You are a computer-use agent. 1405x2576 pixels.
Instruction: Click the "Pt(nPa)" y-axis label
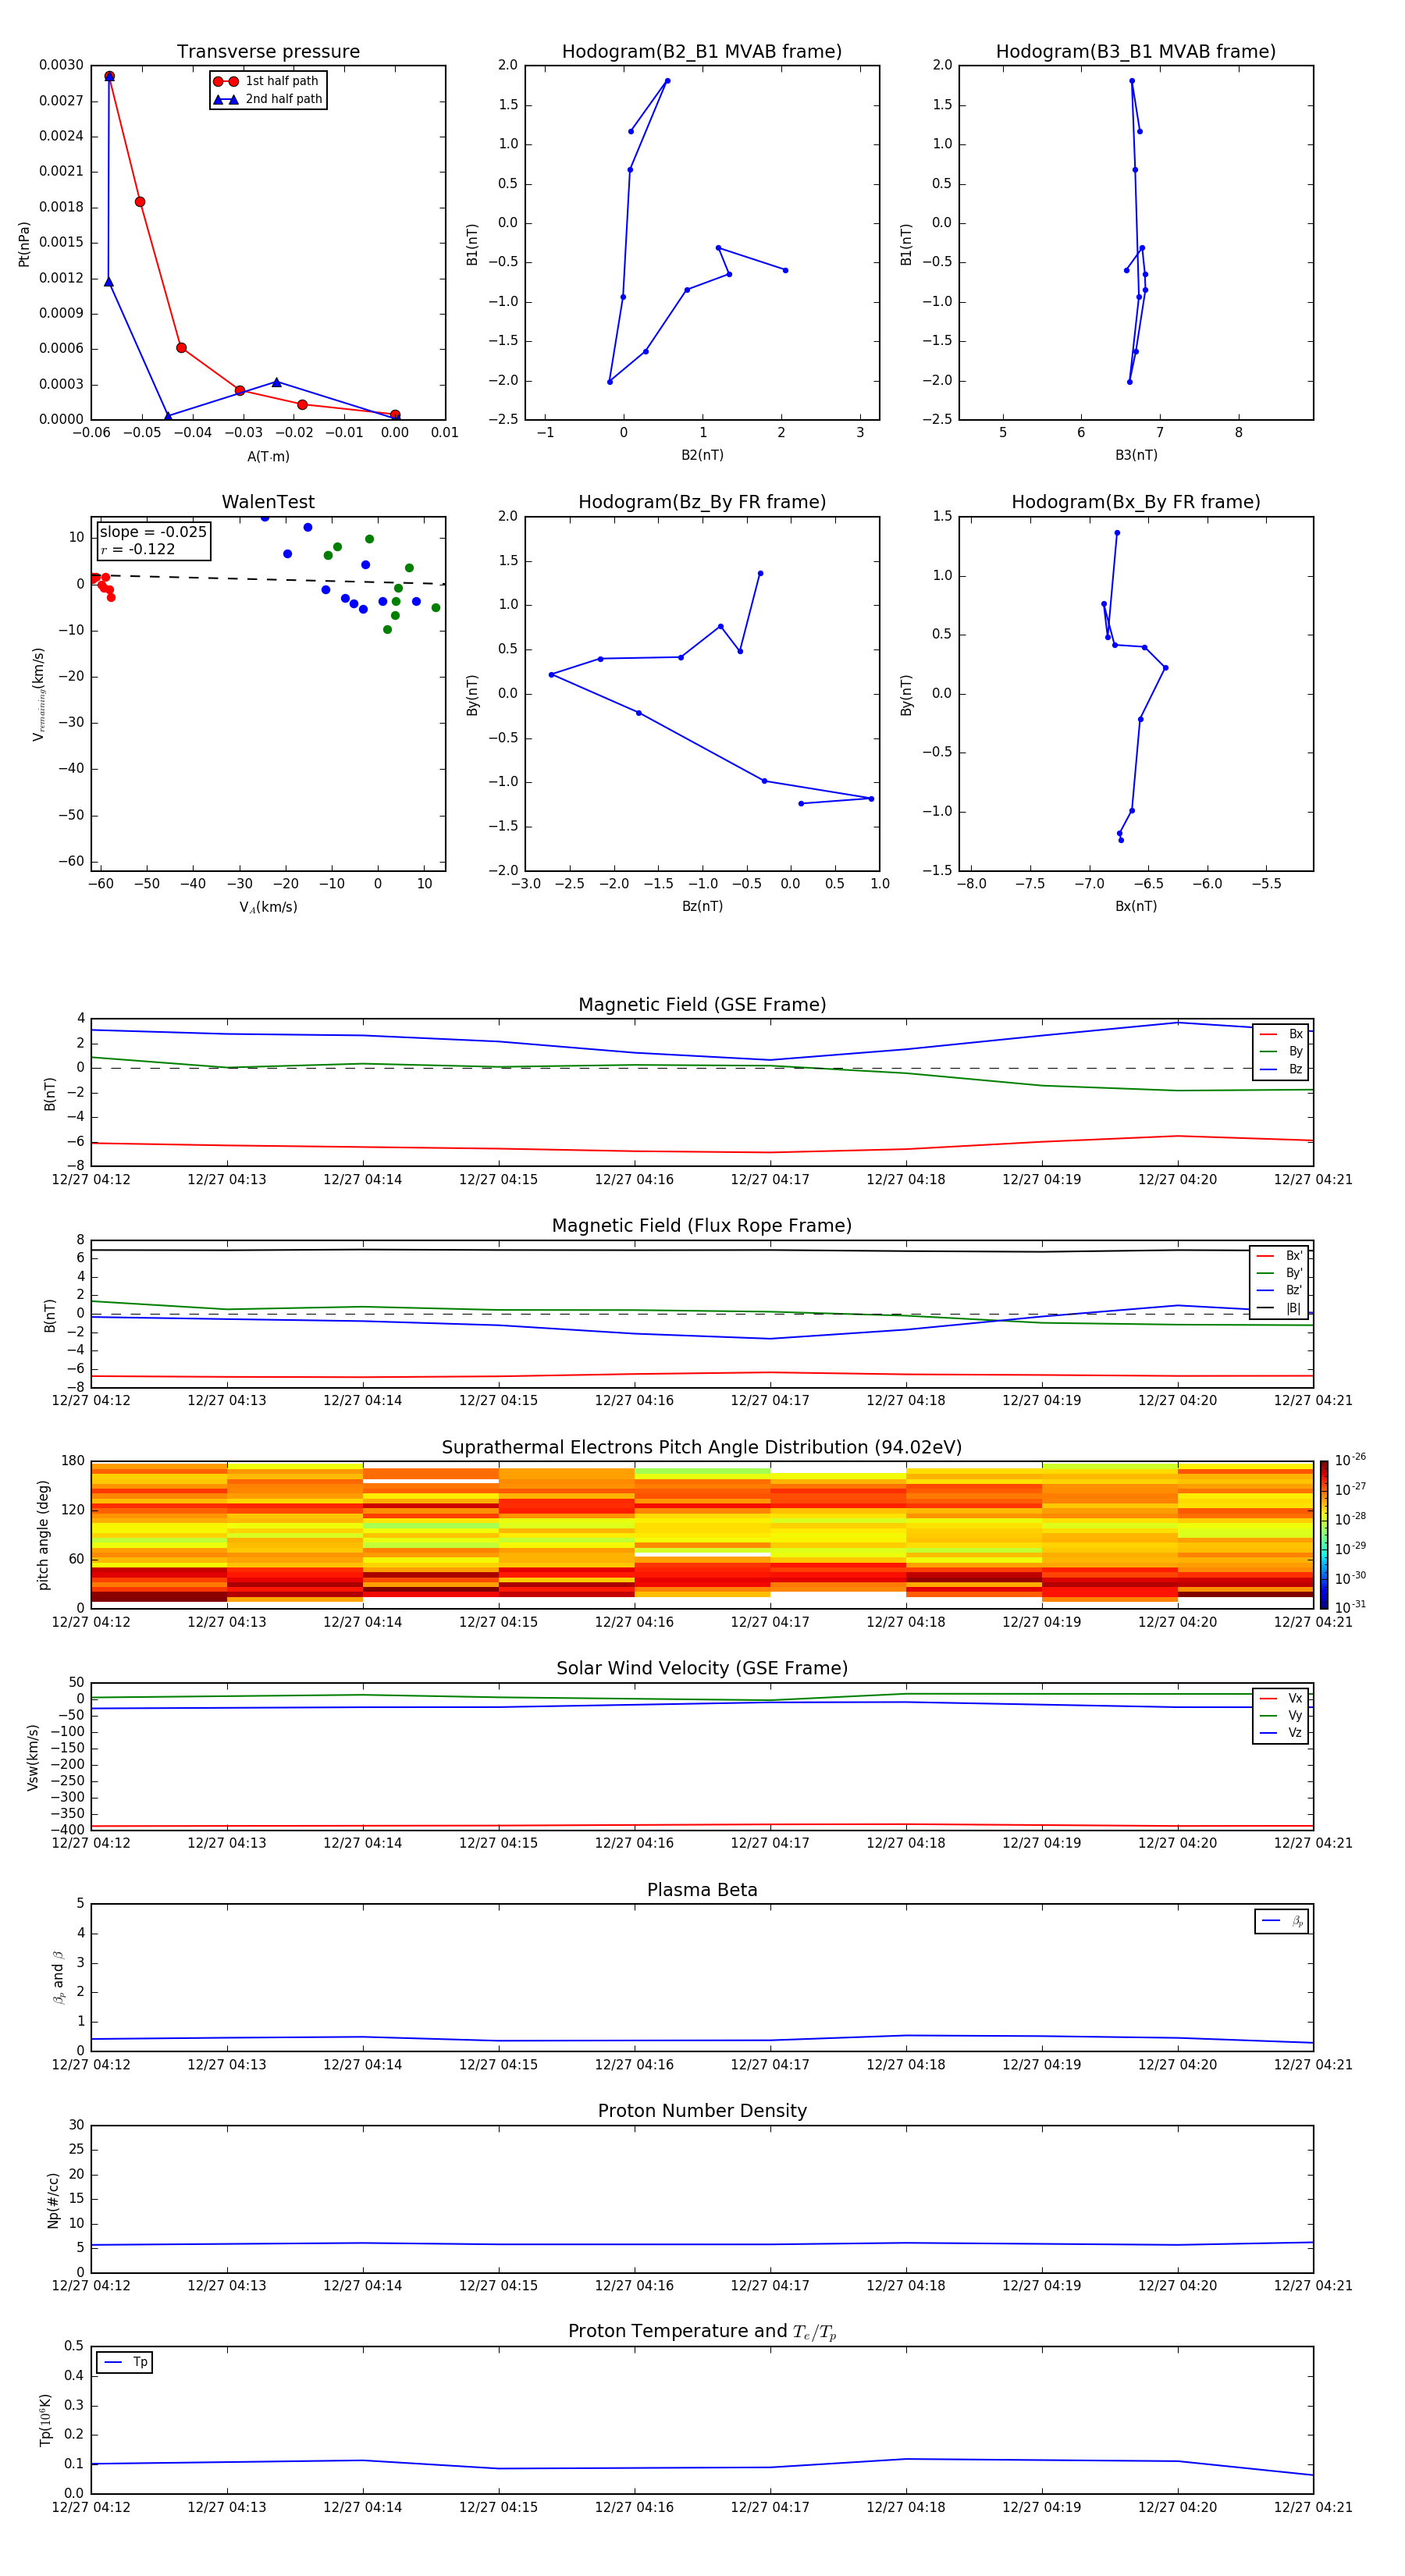point(24,244)
